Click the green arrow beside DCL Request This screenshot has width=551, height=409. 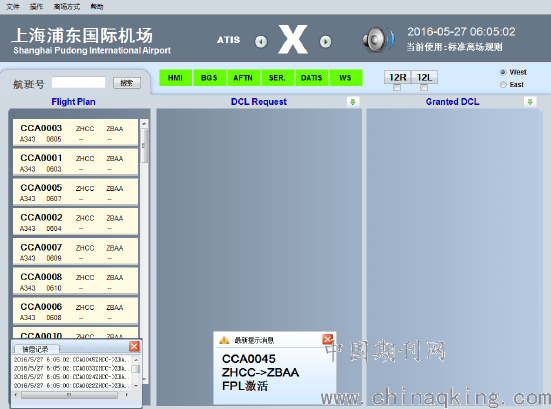[352, 102]
